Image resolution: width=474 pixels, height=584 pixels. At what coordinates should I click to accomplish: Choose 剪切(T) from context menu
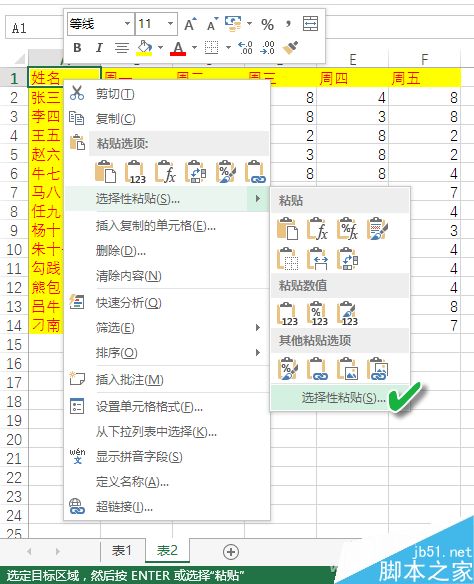167,93
